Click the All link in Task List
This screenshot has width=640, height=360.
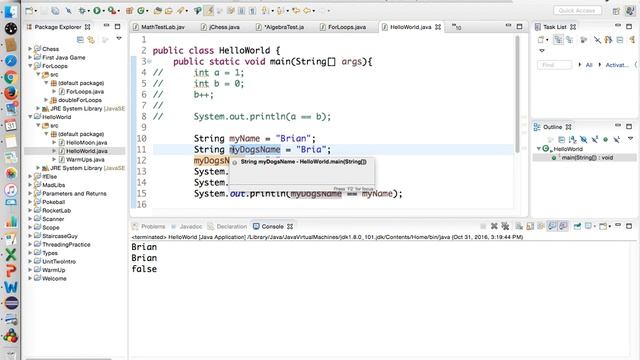589,65
